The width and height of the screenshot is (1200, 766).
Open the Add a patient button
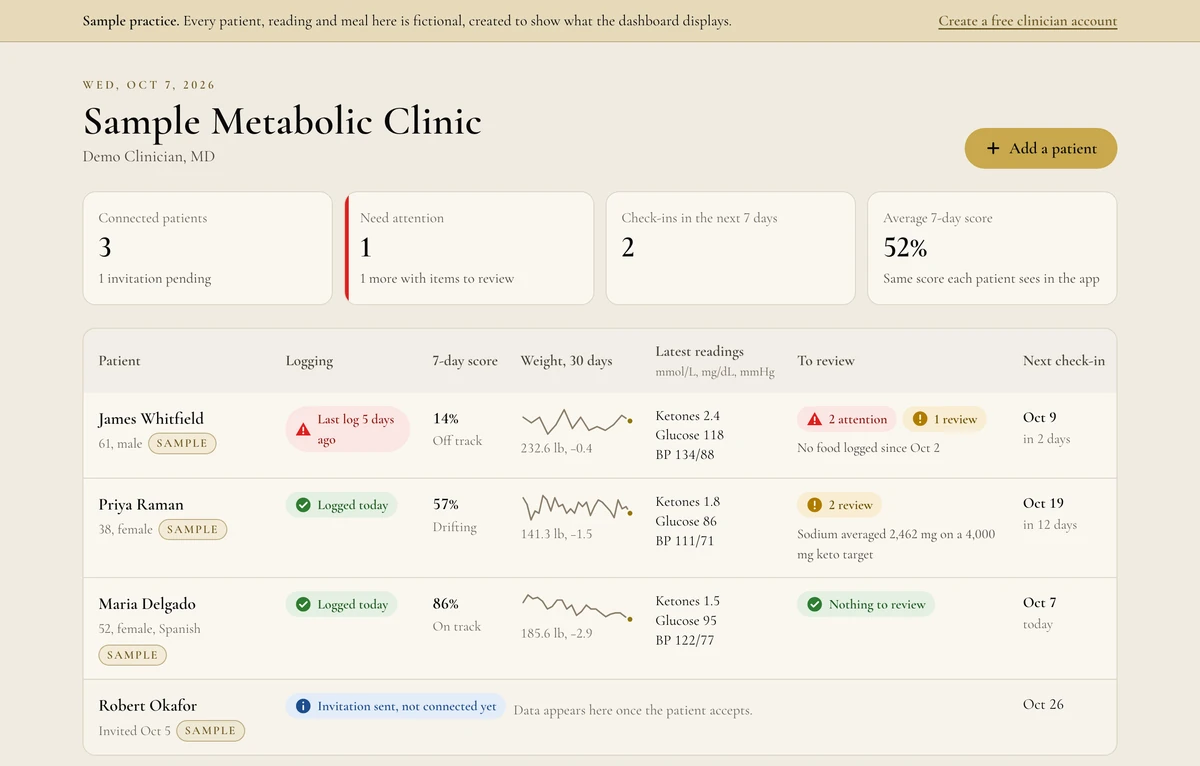point(1040,148)
